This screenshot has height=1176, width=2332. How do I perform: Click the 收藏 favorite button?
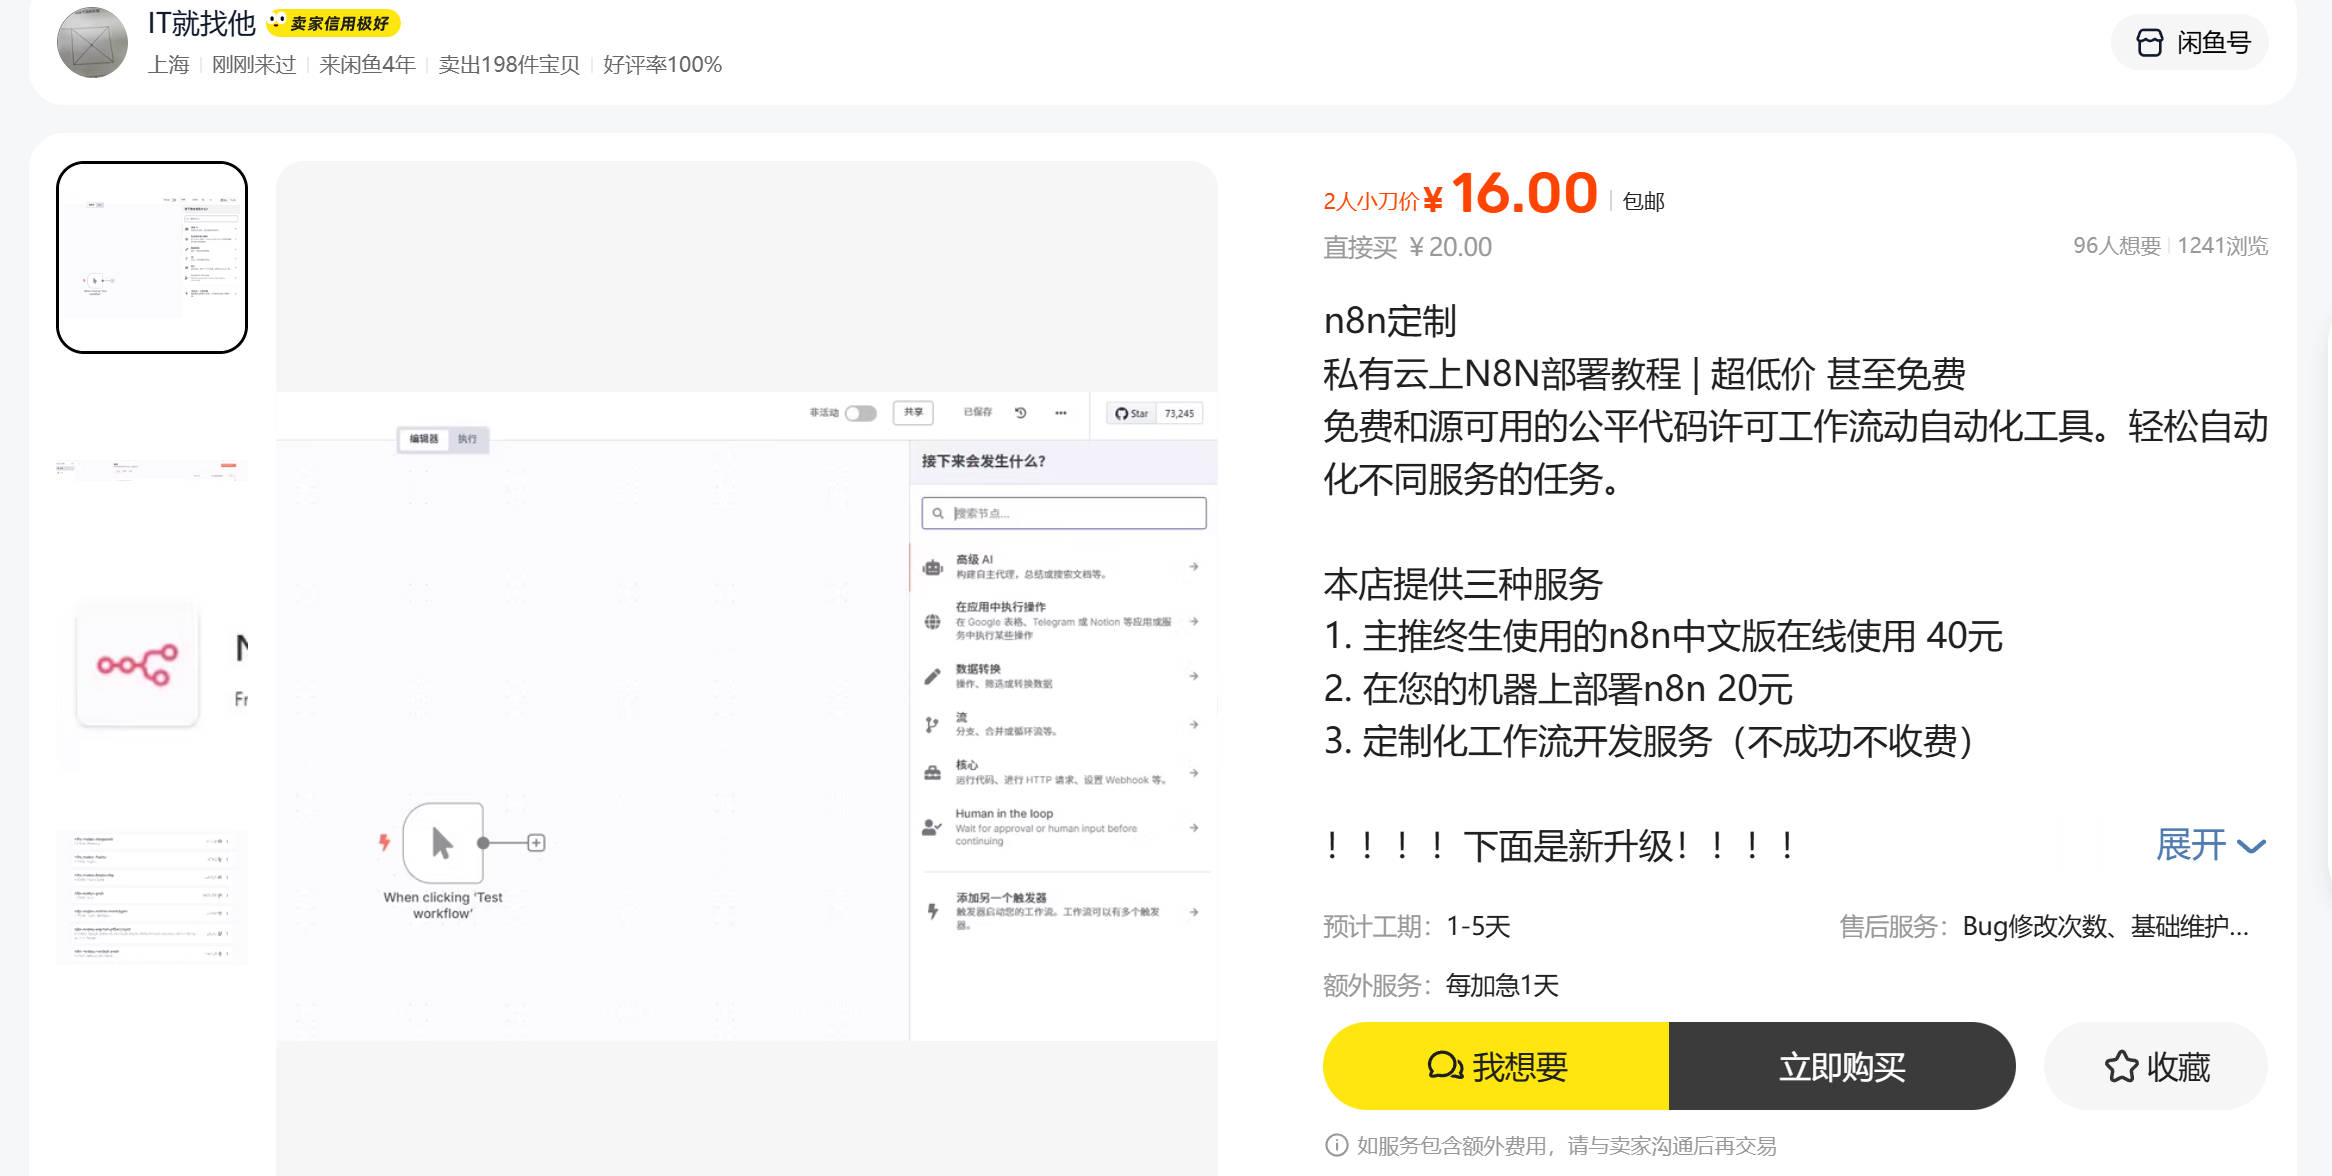pyautogui.click(x=2156, y=1066)
